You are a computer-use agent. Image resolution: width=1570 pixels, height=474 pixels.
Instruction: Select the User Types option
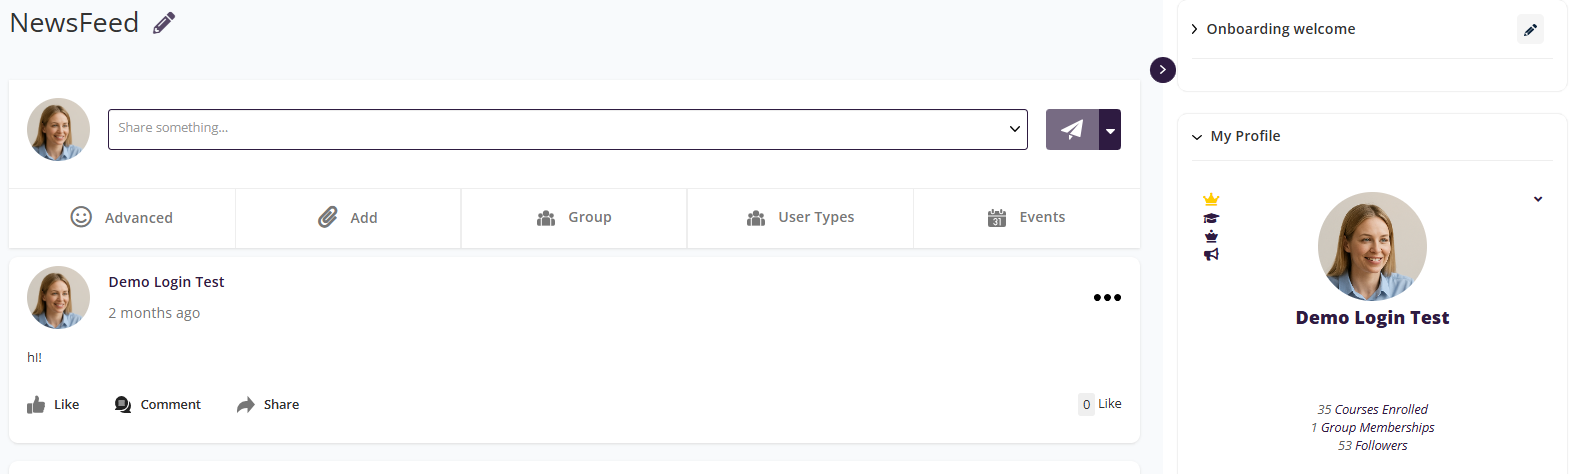pos(800,217)
